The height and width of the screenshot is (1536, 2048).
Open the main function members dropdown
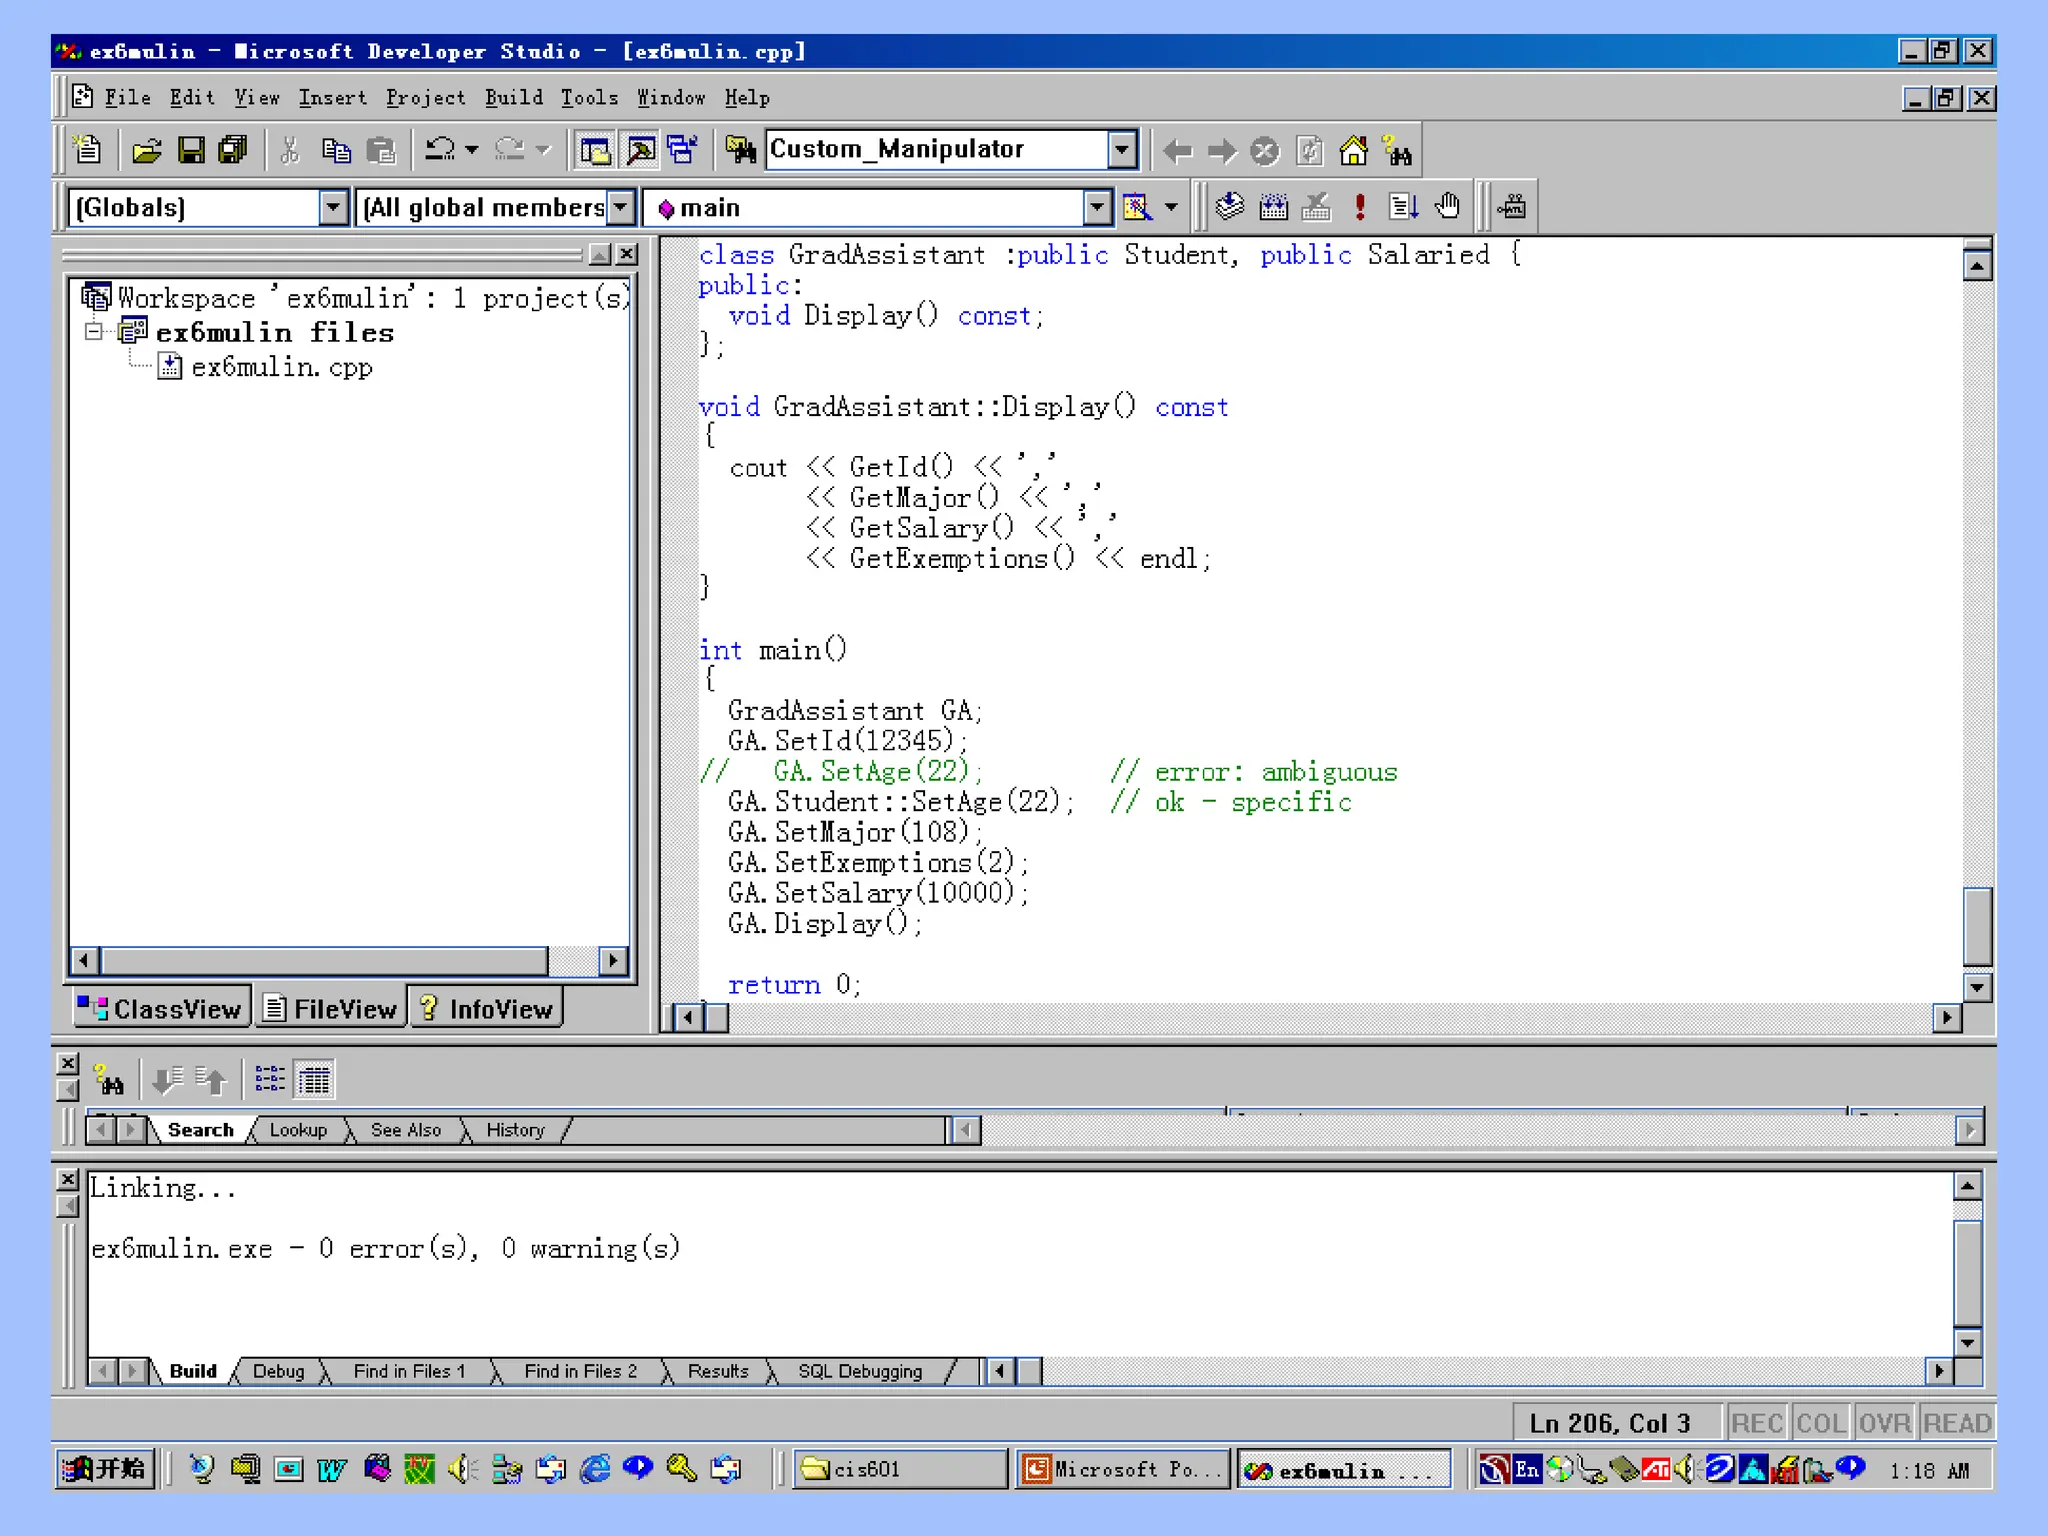tap(1097, 207)
